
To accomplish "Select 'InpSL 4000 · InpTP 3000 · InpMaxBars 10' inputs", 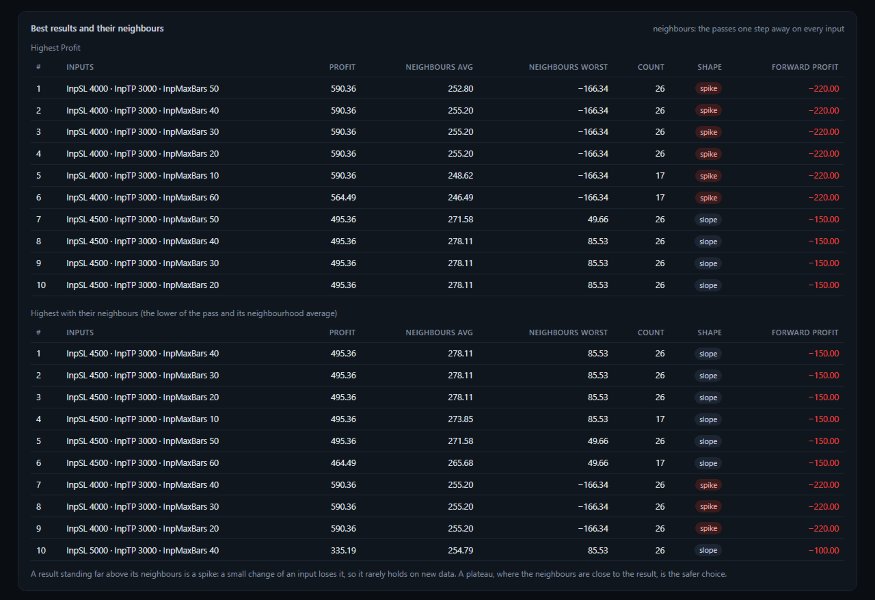I will [142, 176].
